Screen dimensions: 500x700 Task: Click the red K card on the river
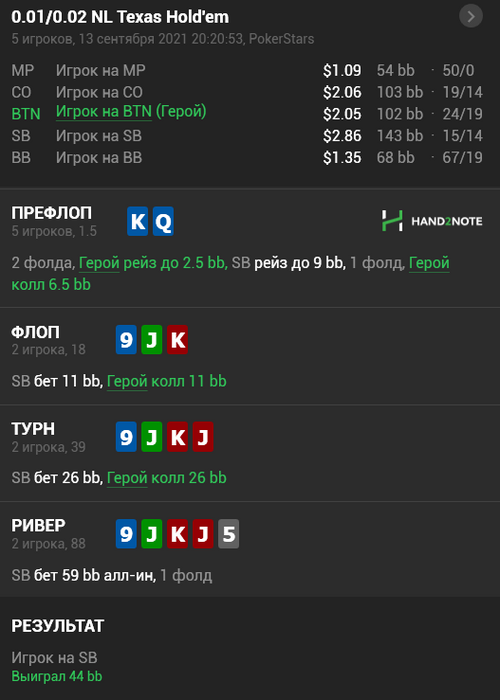pyautogui.click(x=177, y=533)
